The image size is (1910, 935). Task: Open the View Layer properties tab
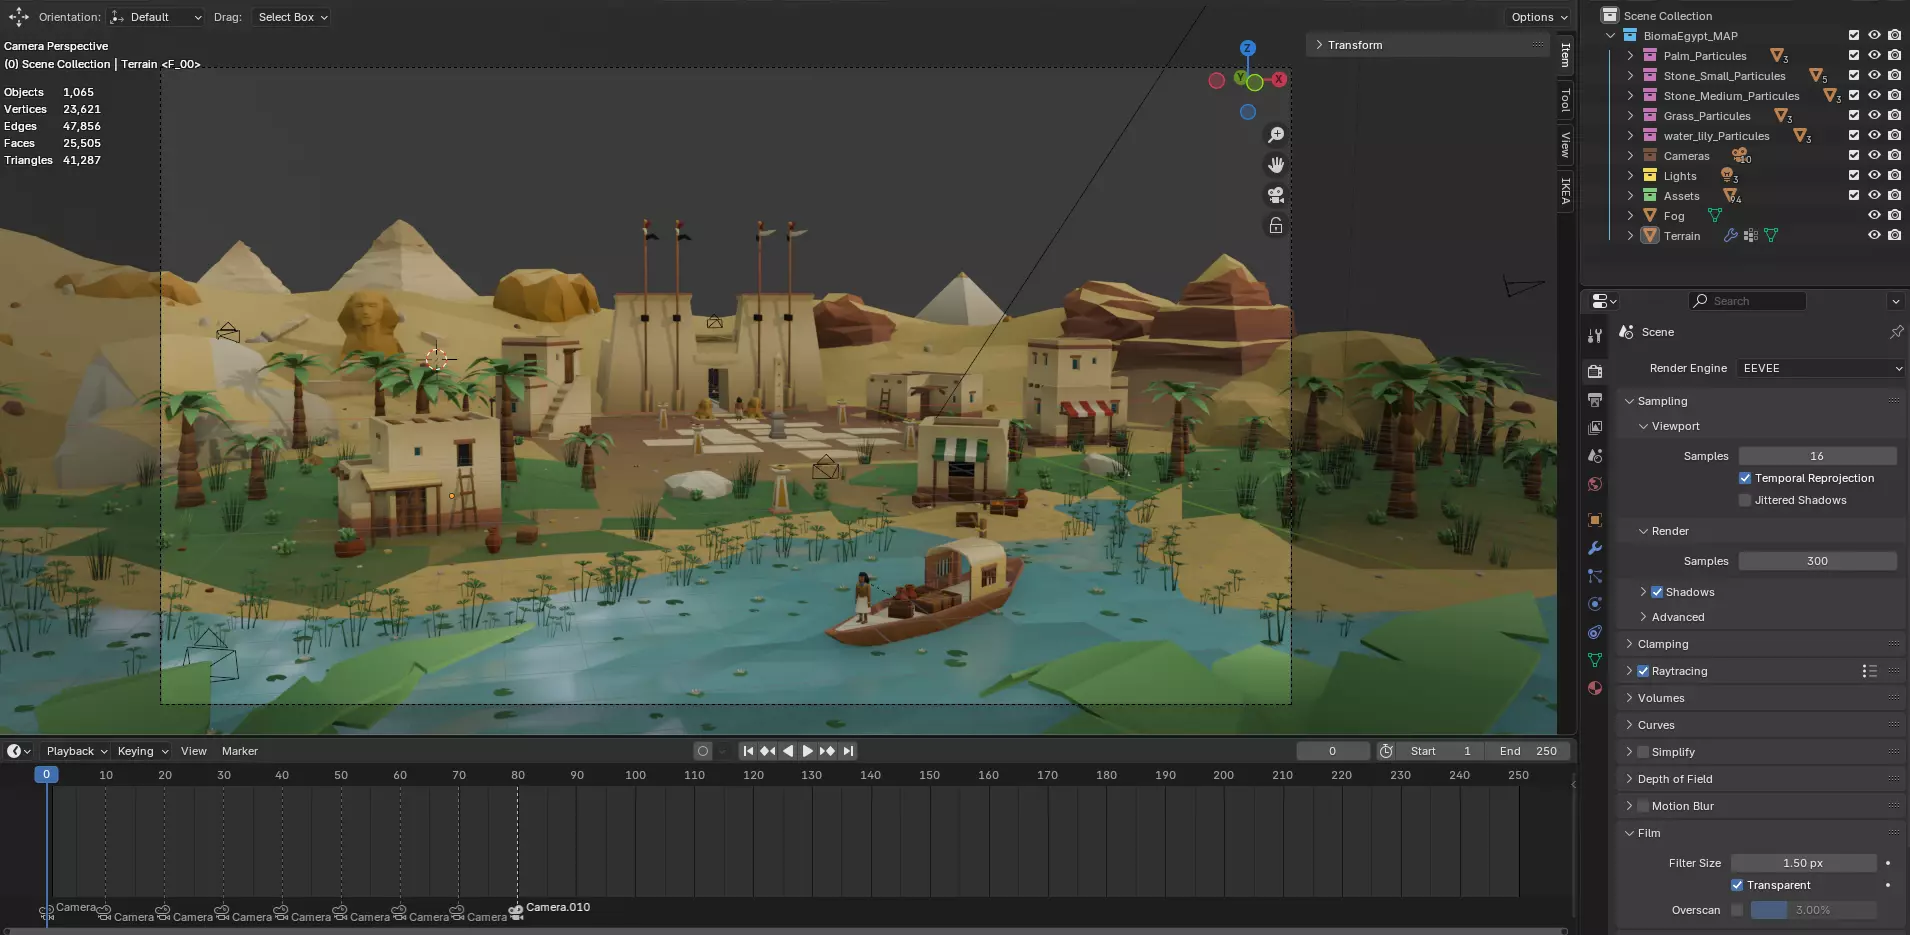(x=1595, y=427)
